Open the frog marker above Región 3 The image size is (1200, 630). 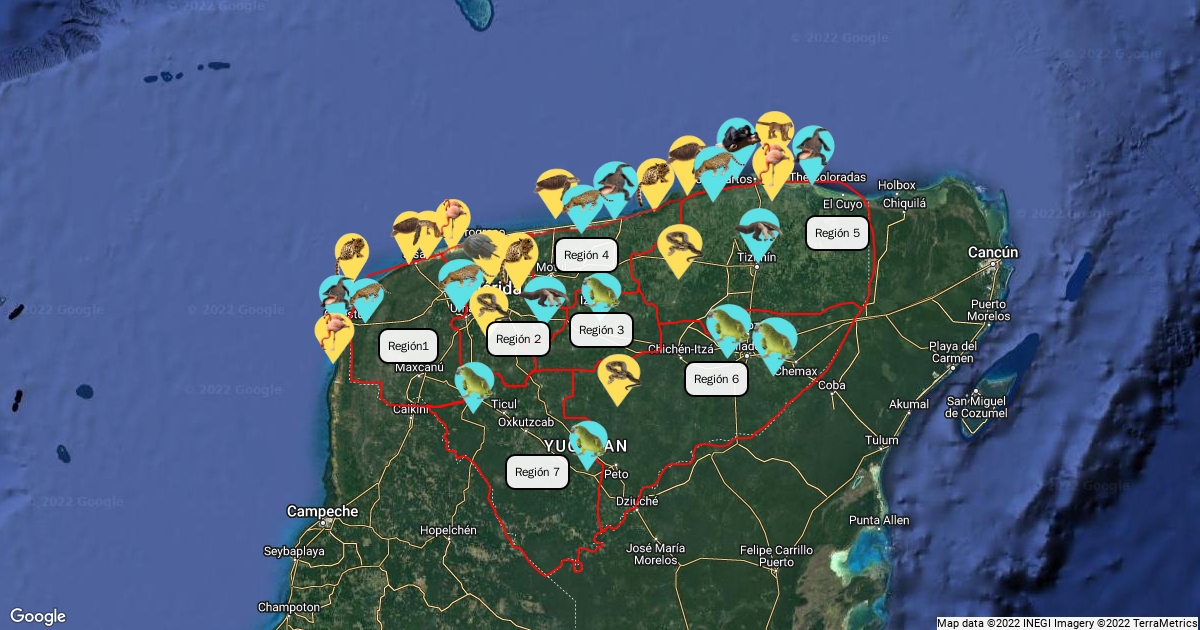point(601,292)
